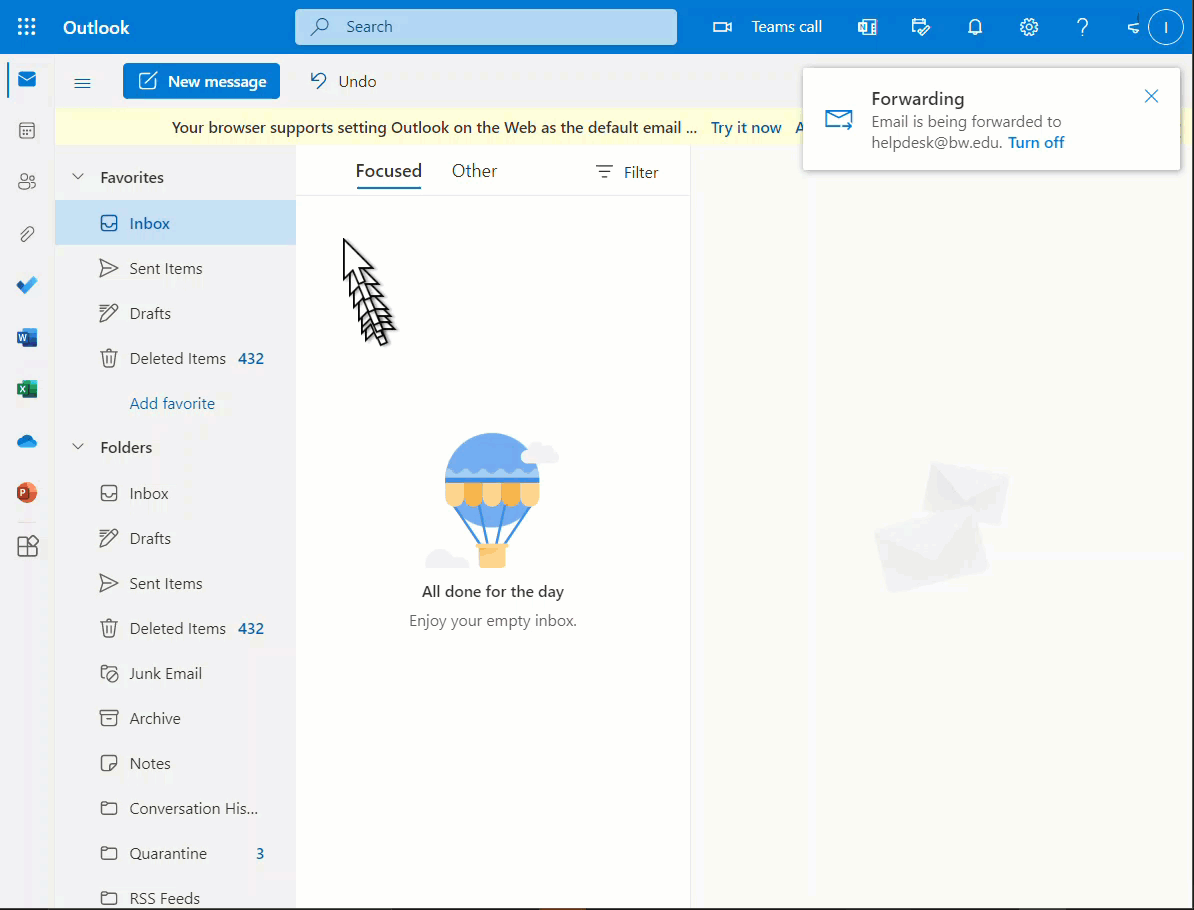Open the notifications bell icon
This screenshot has height=910, width=1194.
coord(975,27)
